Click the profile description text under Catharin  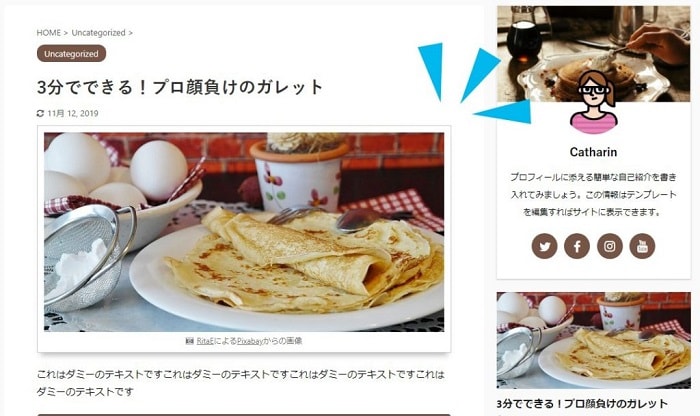tap(593, 195)
